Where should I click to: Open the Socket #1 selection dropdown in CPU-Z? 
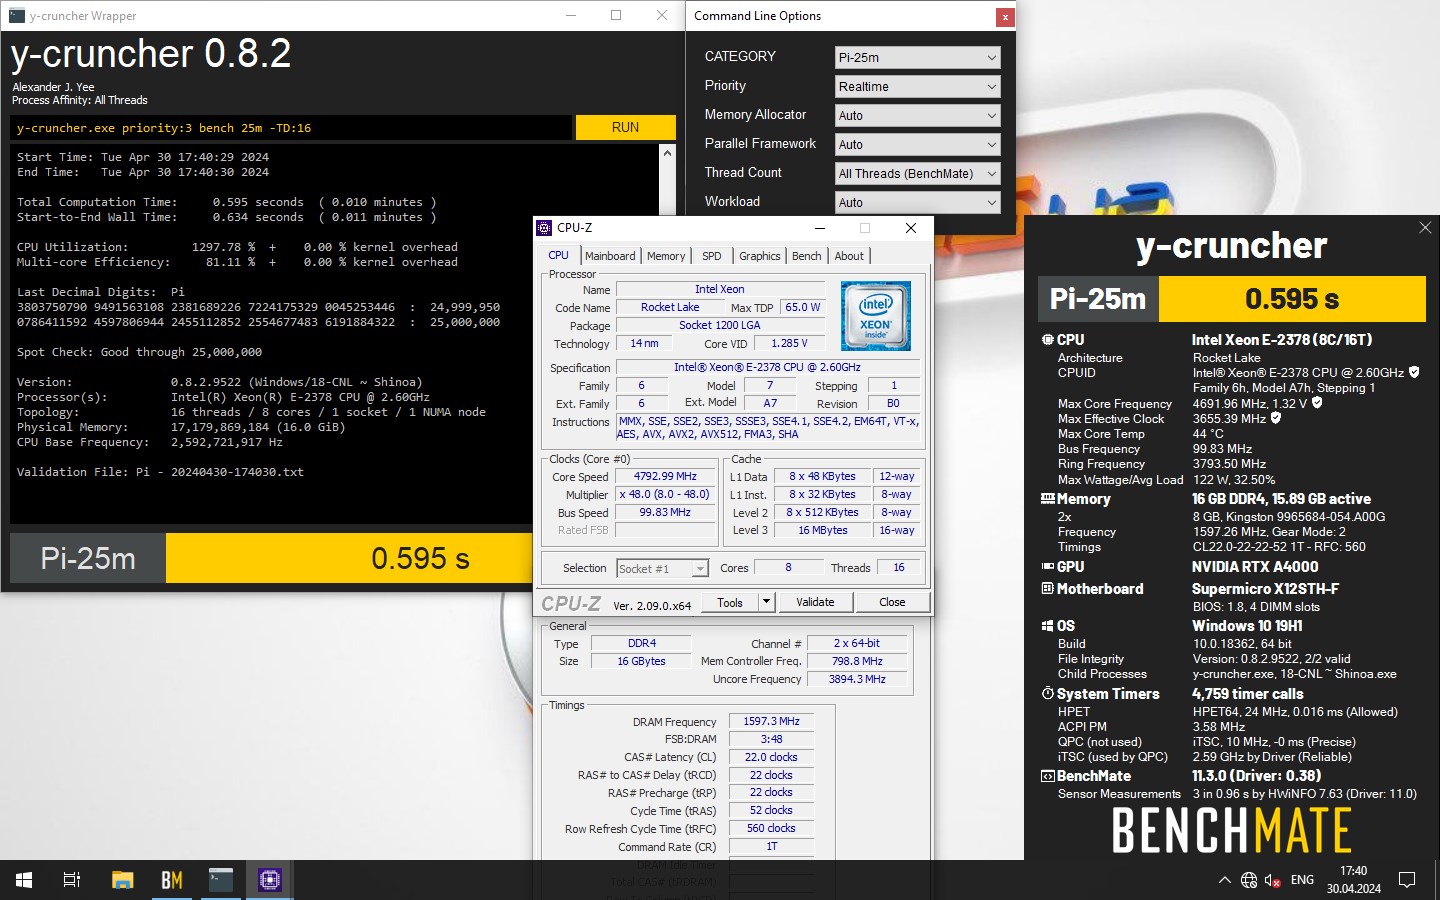click(662, 568)
